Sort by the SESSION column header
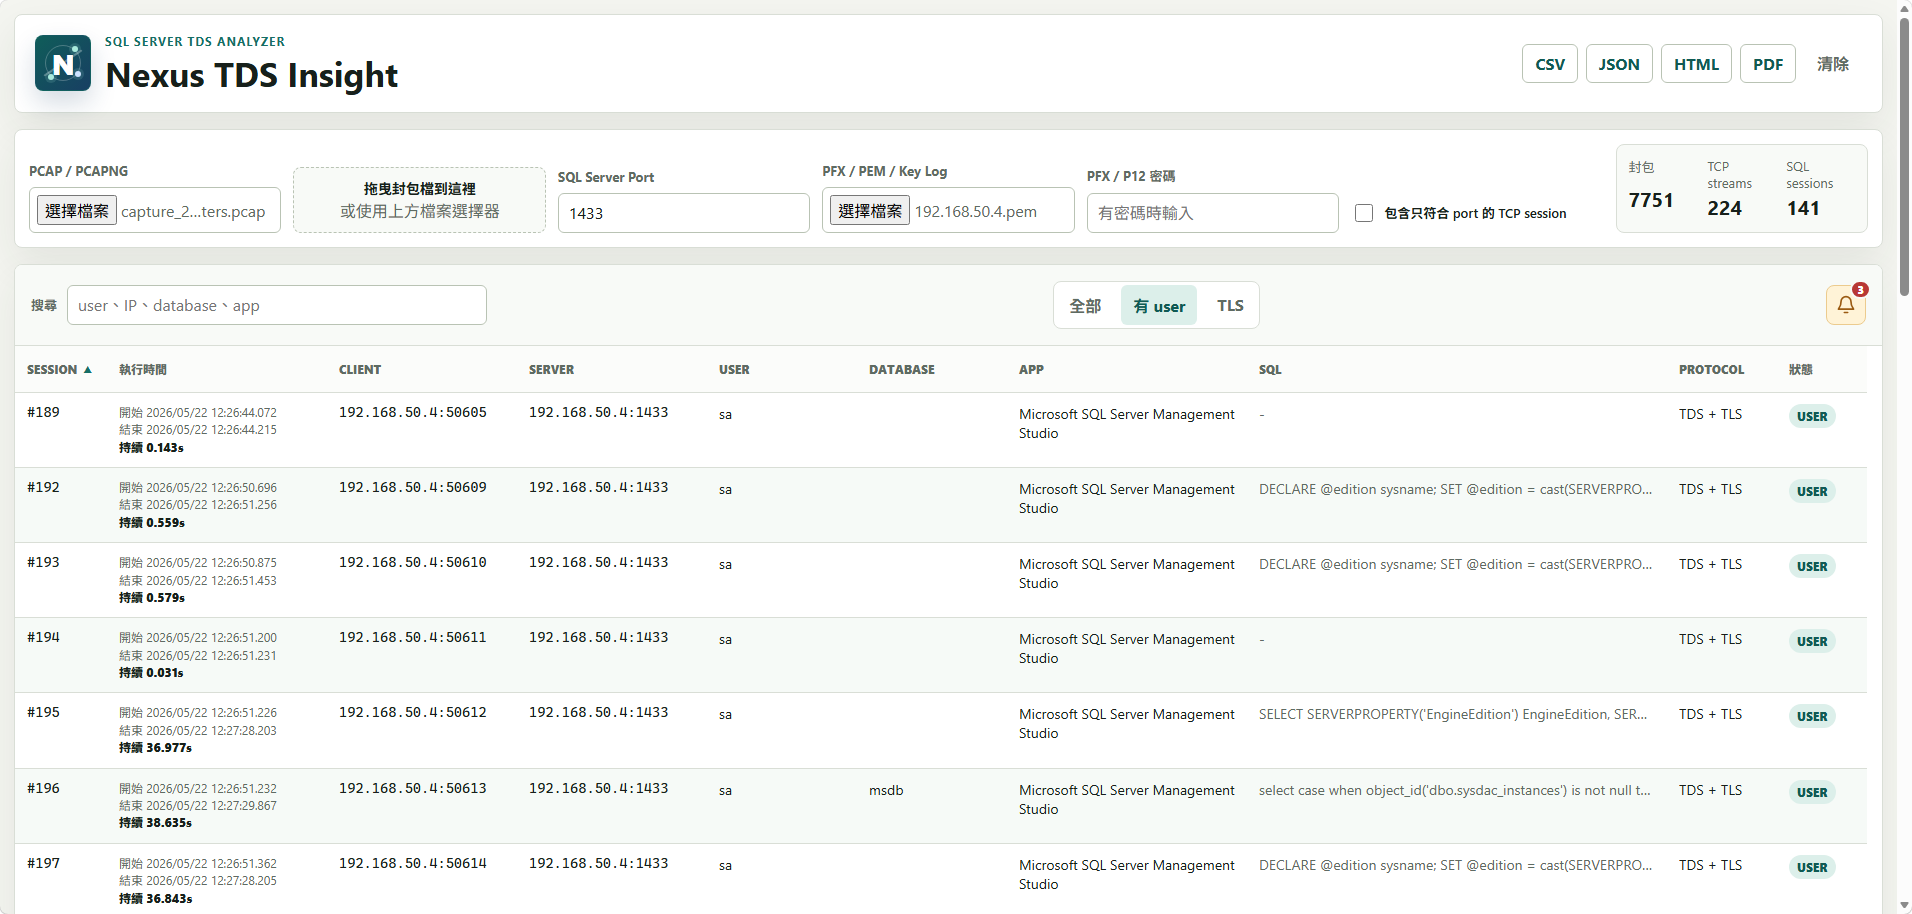The image size is (1912, 914). pos(59,370)
